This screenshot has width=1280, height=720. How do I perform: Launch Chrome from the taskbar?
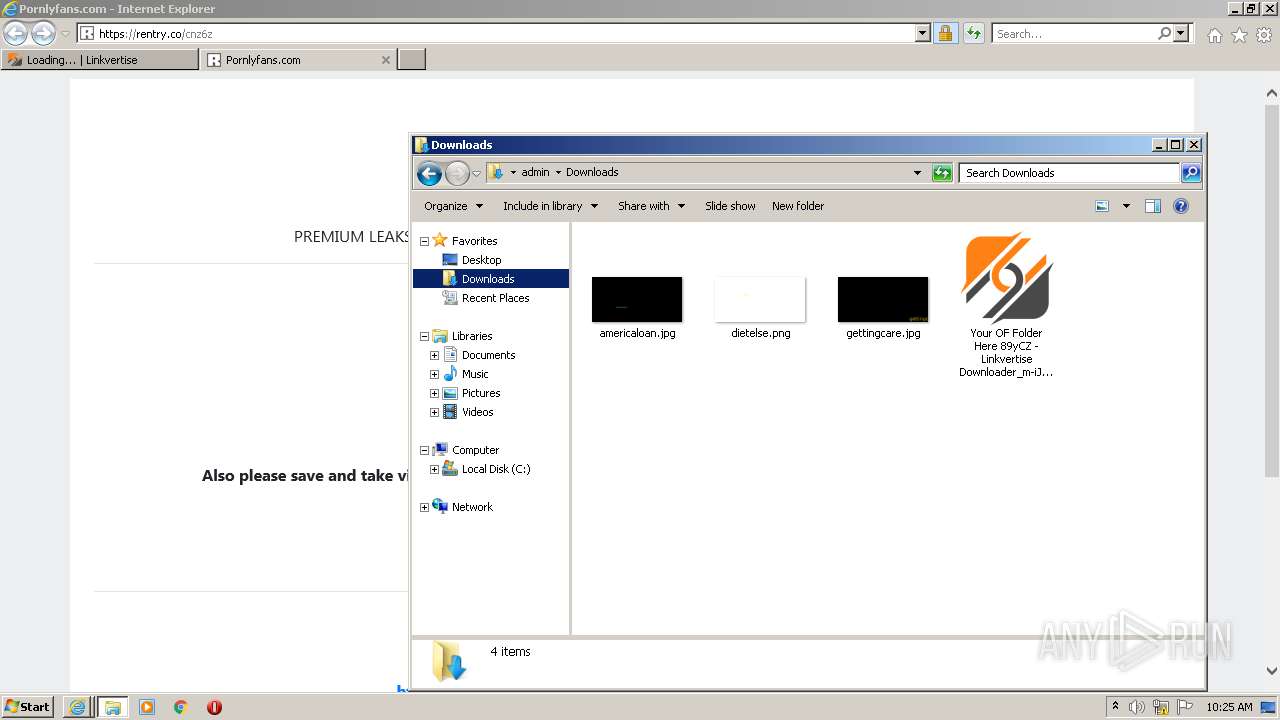coord(181,707)
